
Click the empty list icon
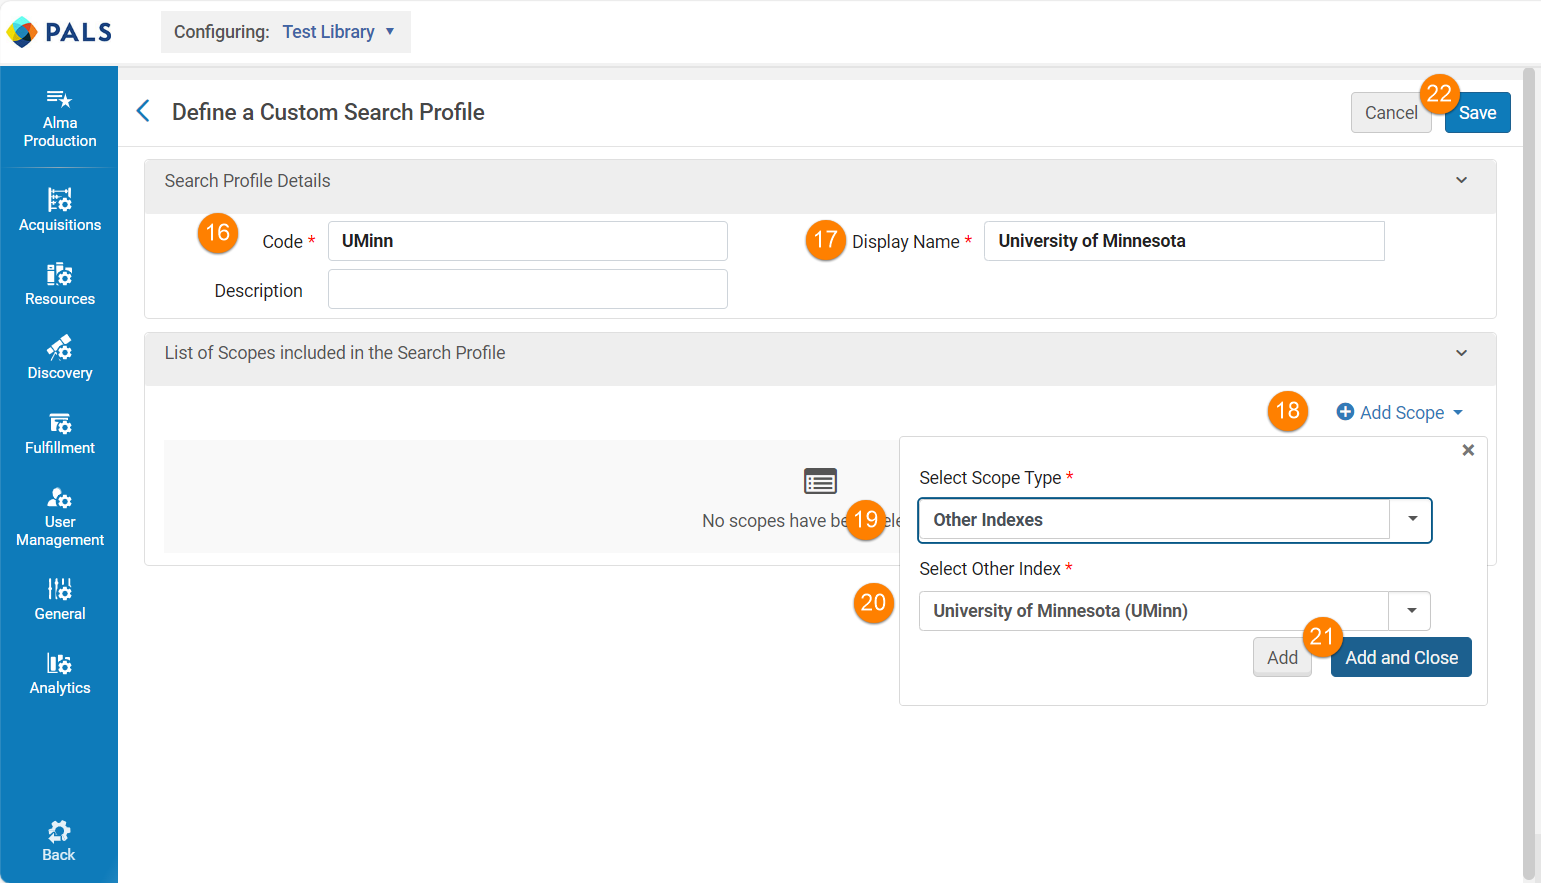(820, 481)
